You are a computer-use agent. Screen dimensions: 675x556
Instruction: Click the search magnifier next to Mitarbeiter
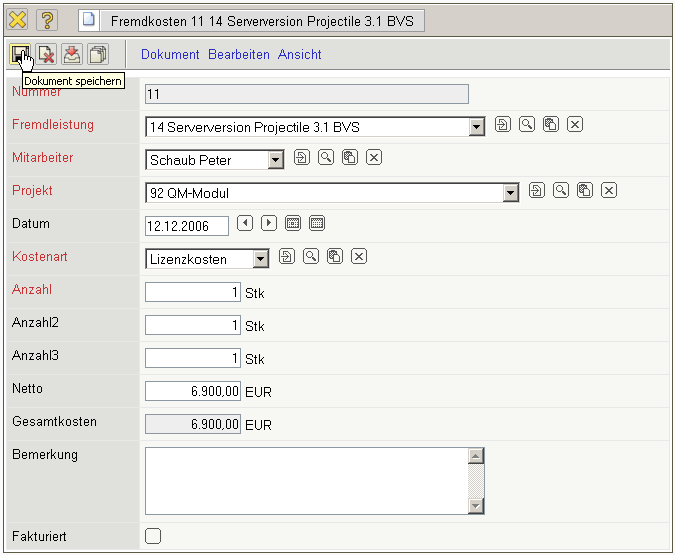[325, 158]
